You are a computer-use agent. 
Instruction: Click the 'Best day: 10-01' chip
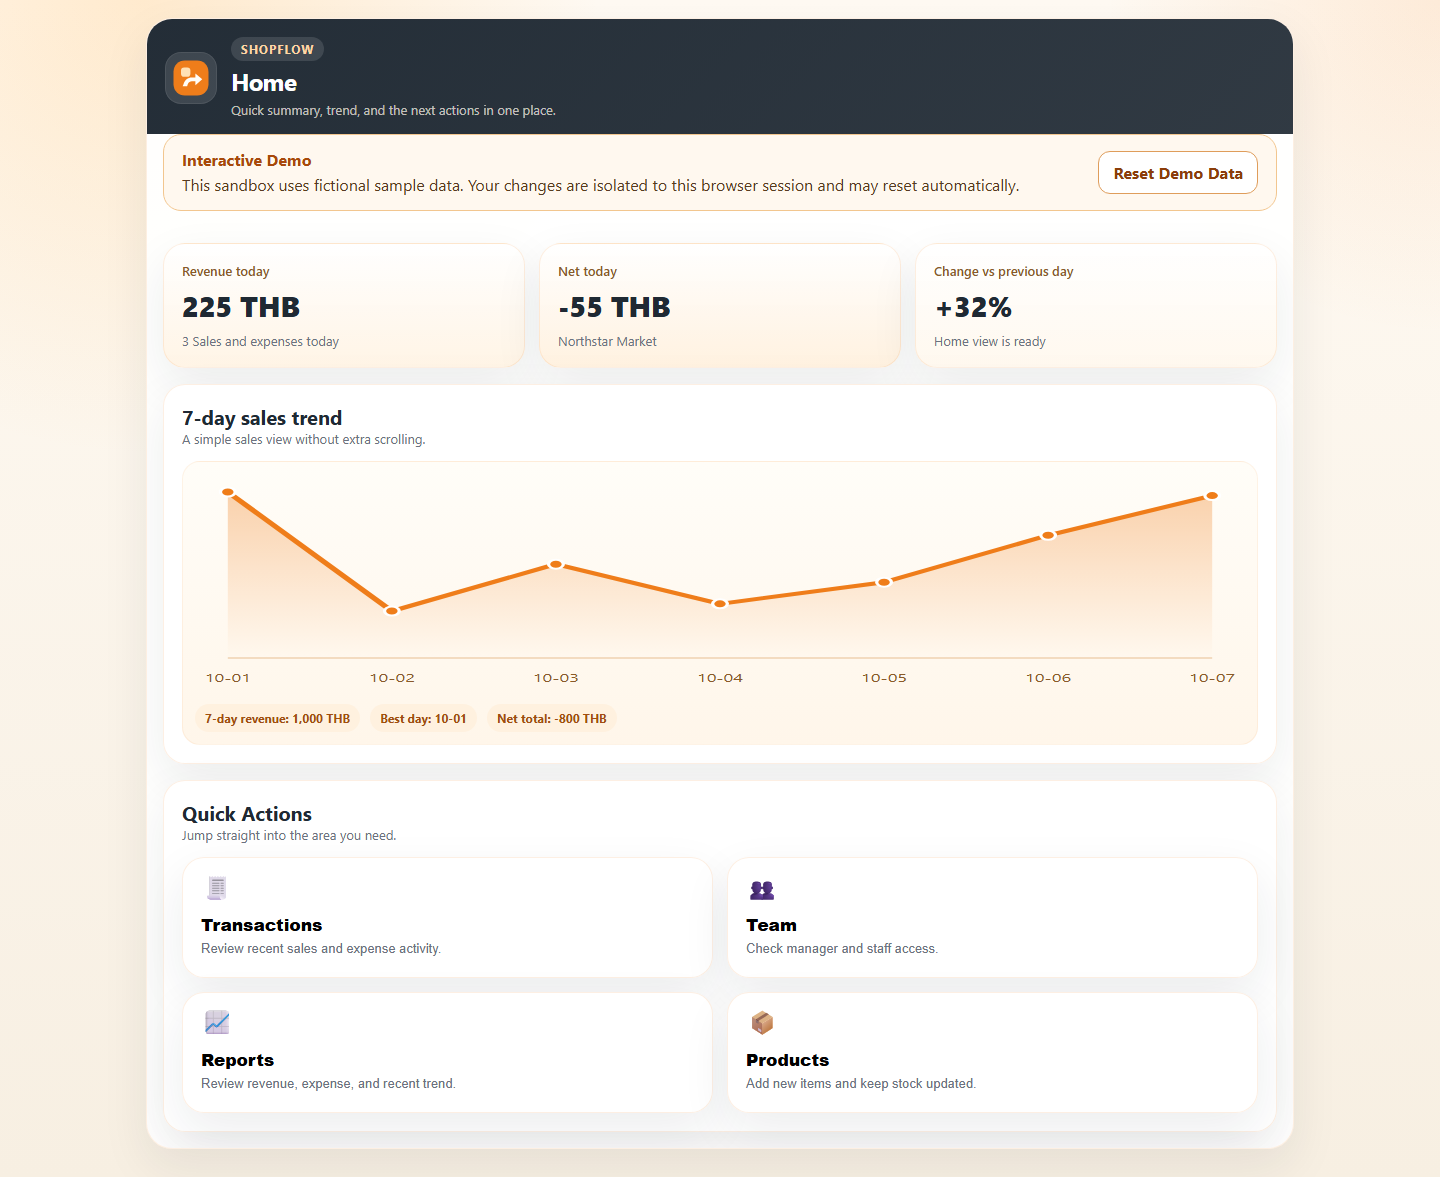click(x=423, y=718)
